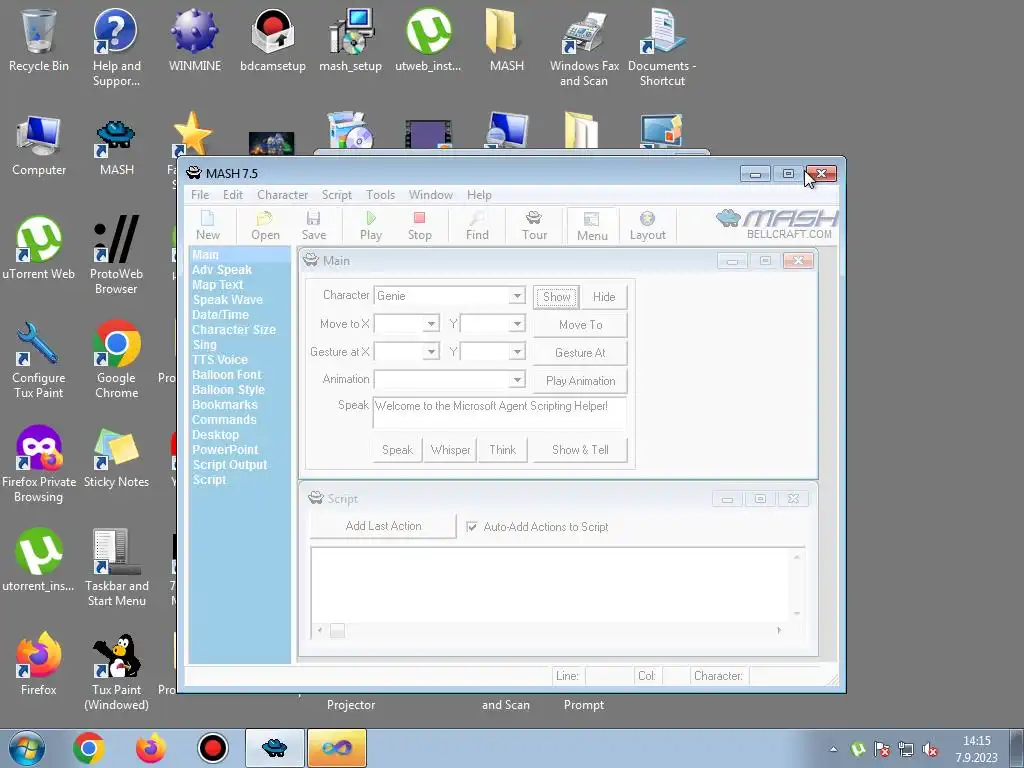This screenshot has width=1024, height=768.
Task: Click the Chrome icon in the taskbar
Action: [89, 748]
